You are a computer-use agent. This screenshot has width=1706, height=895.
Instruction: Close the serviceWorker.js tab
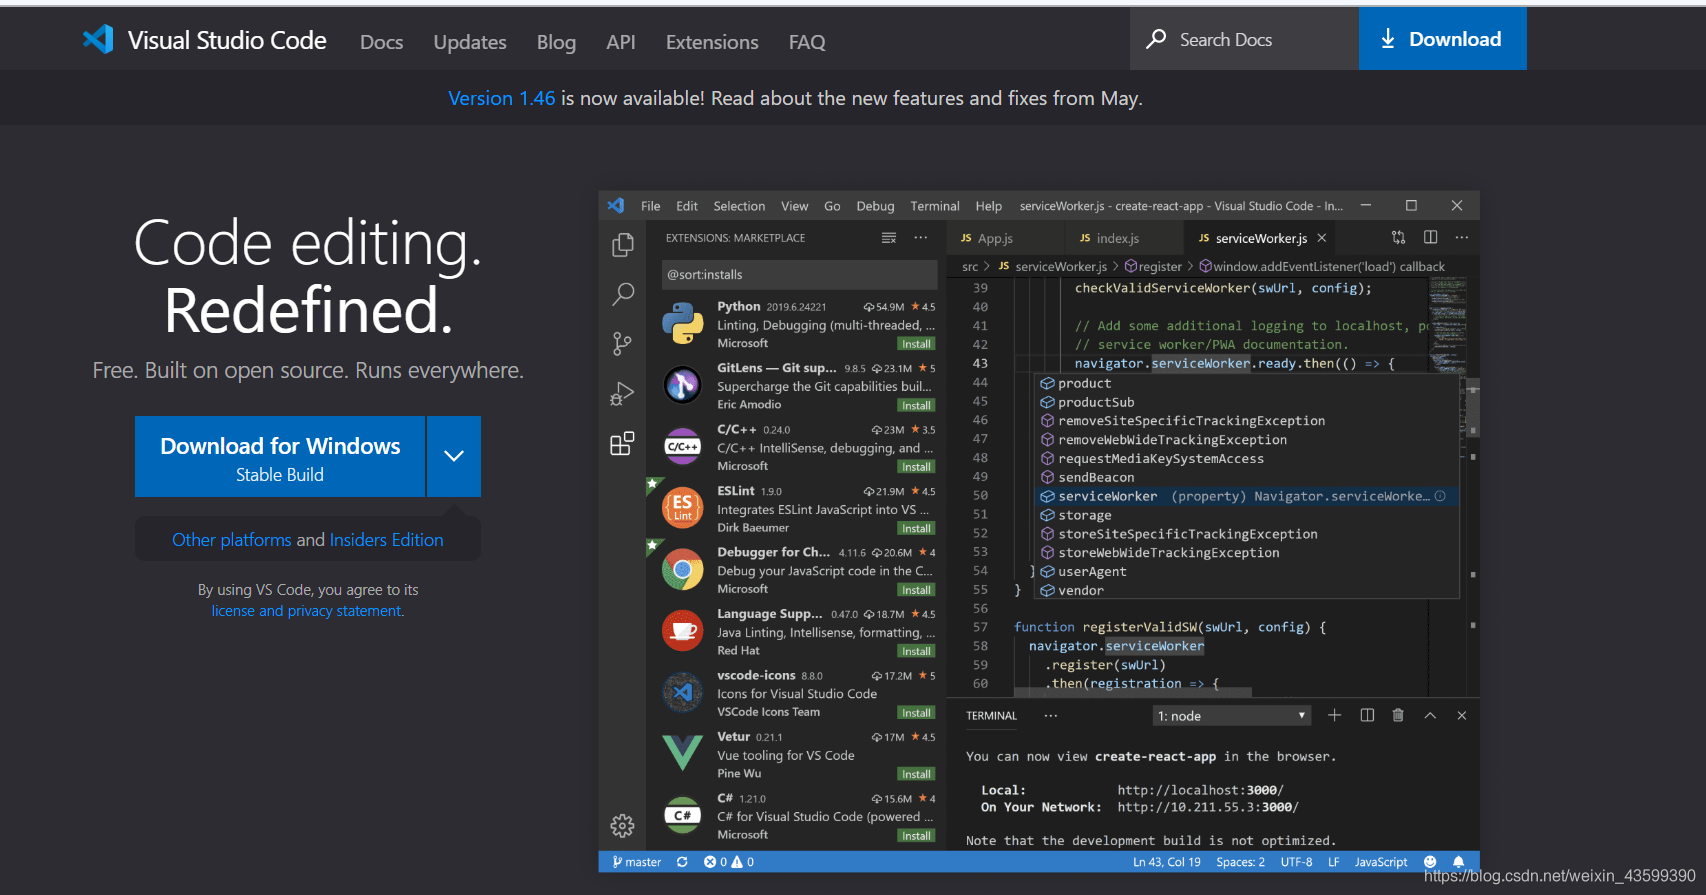coord(1322,238)
